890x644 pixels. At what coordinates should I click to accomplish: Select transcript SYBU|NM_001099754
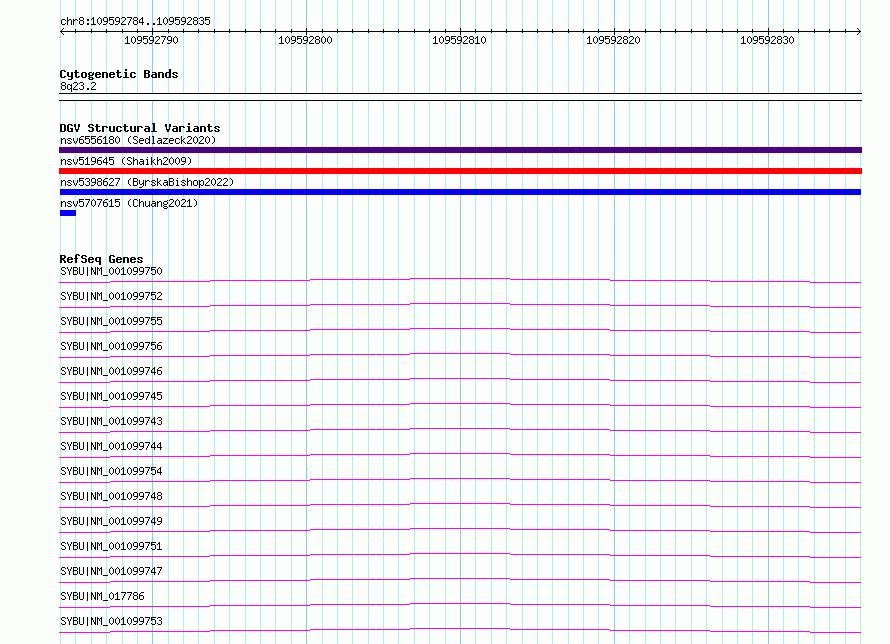111,471
